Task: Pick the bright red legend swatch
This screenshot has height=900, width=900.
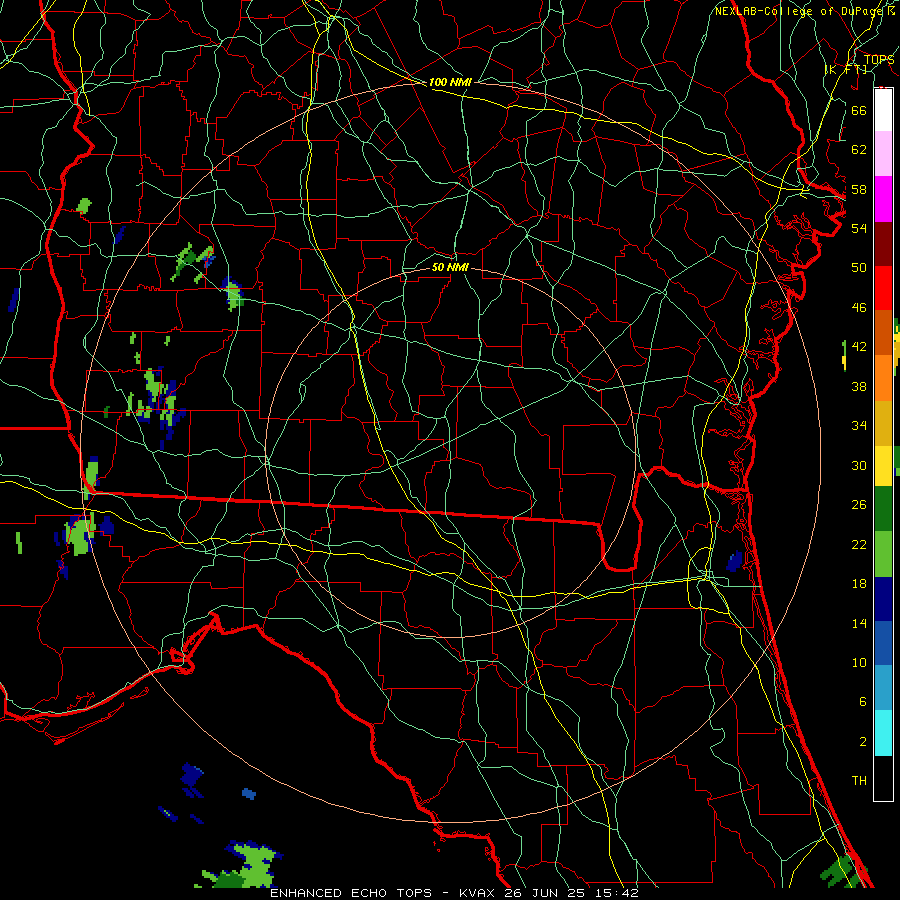Action: pyautogui.click(x=883, y=288)
